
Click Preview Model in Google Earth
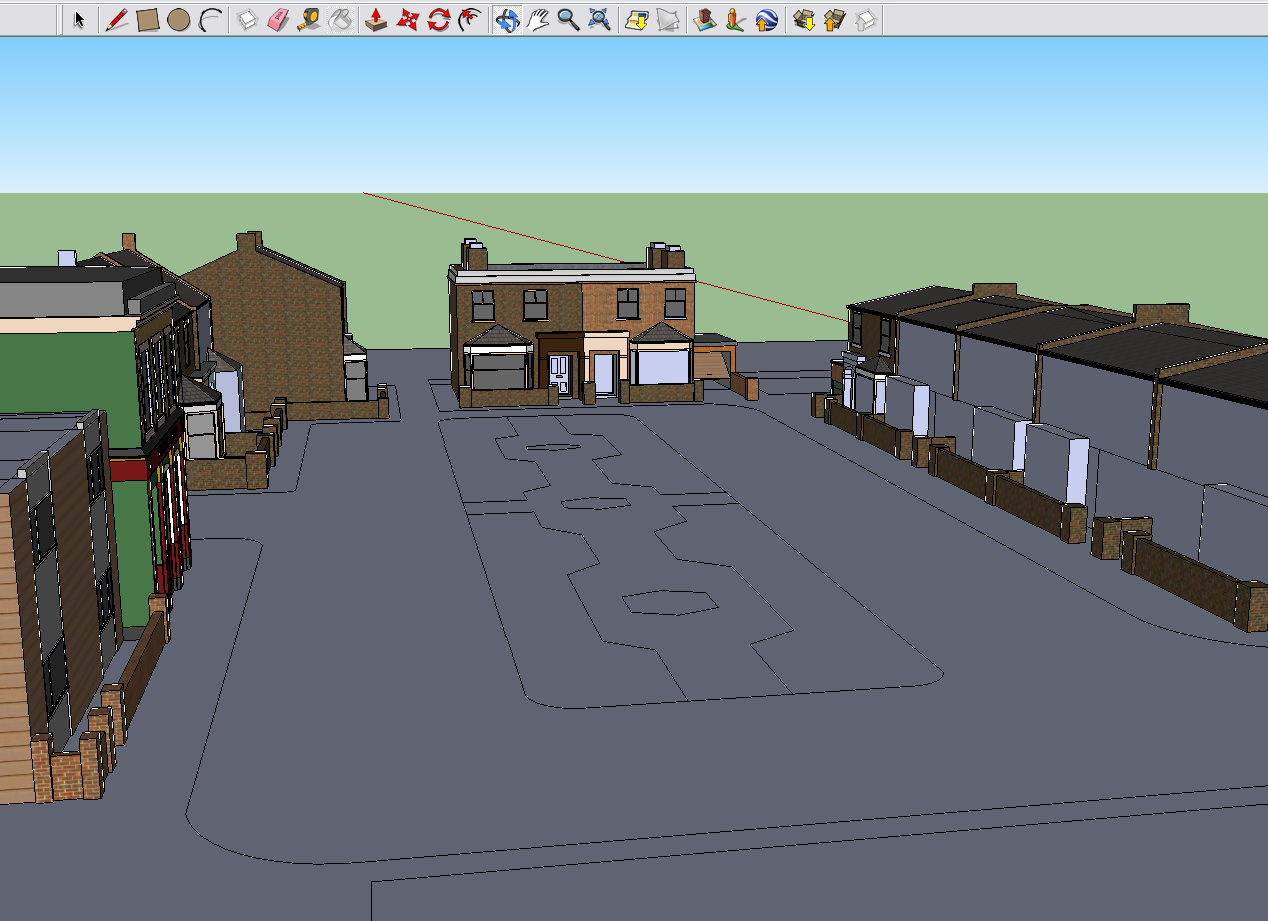(x=766, y=19)
